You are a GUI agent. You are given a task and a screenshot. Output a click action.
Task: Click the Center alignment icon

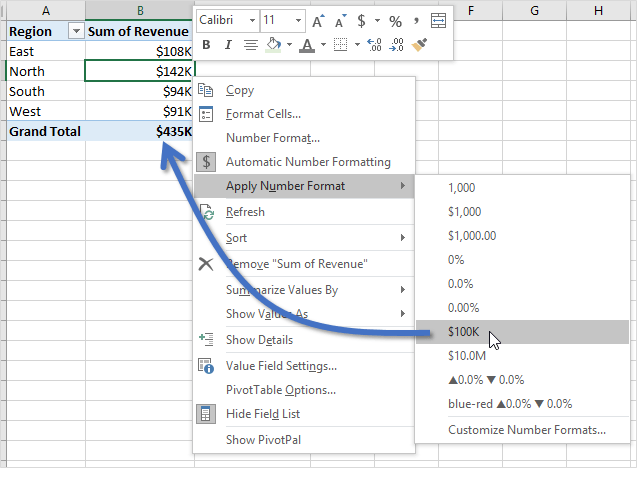coord(250,45)
